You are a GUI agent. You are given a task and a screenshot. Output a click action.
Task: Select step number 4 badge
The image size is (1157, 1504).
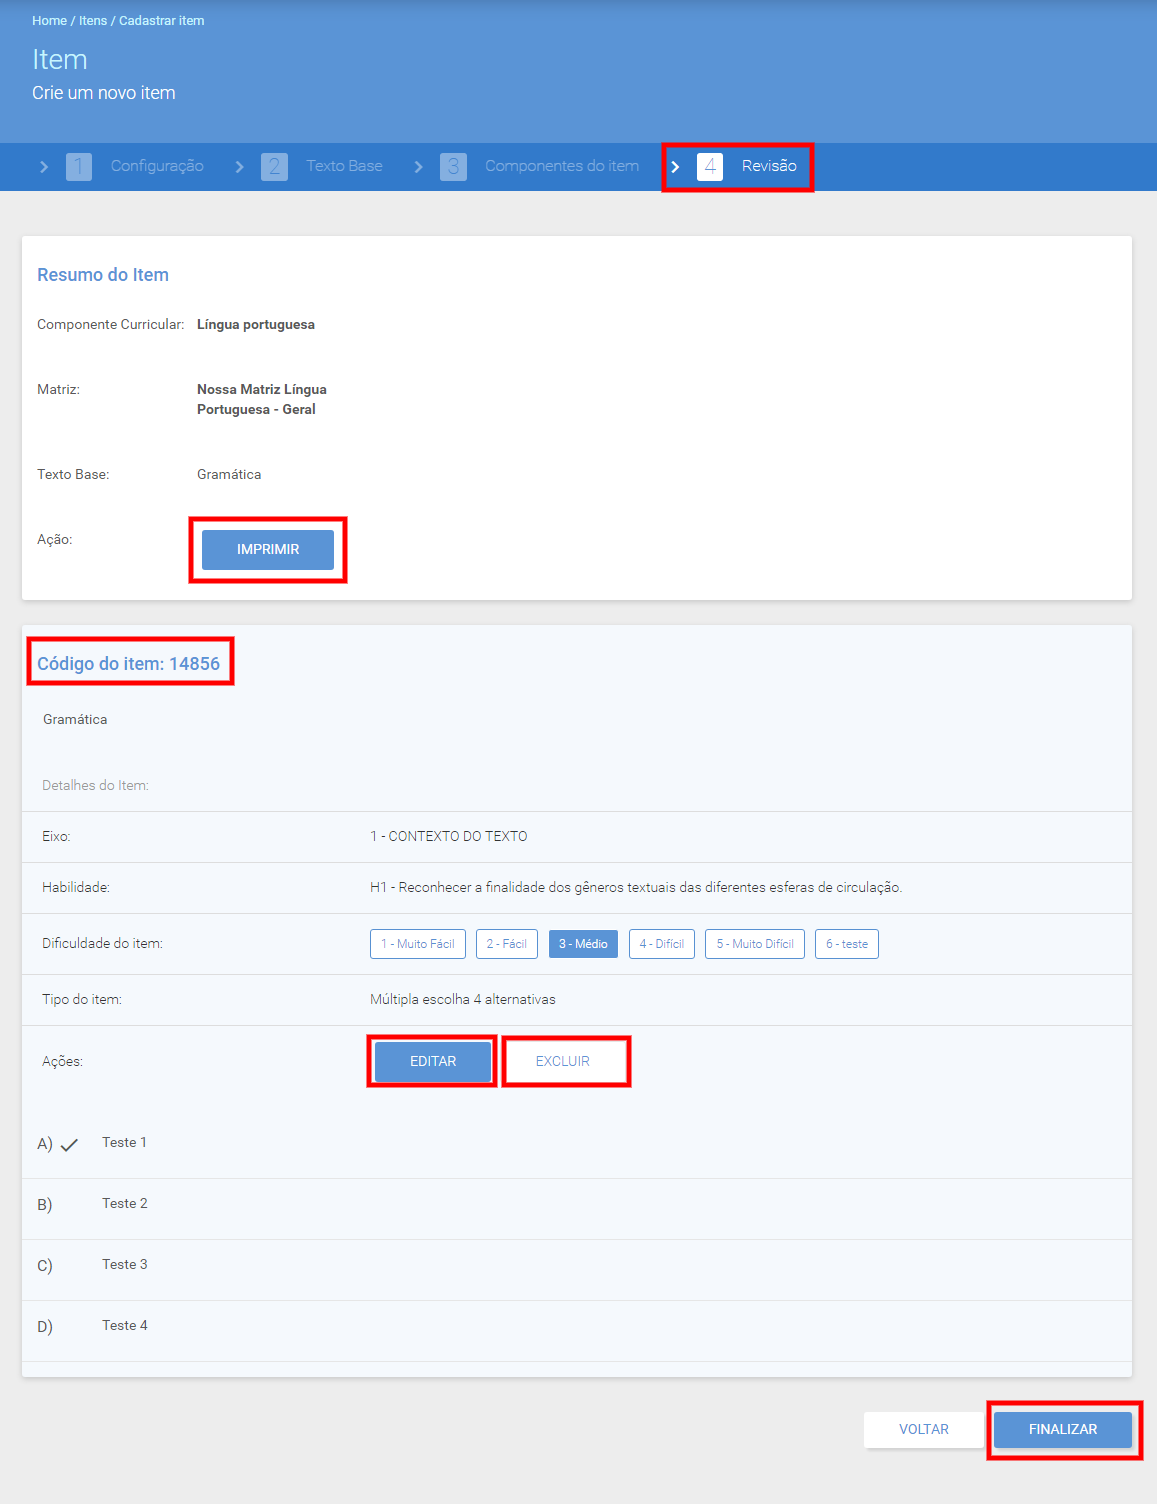point(710,167)
